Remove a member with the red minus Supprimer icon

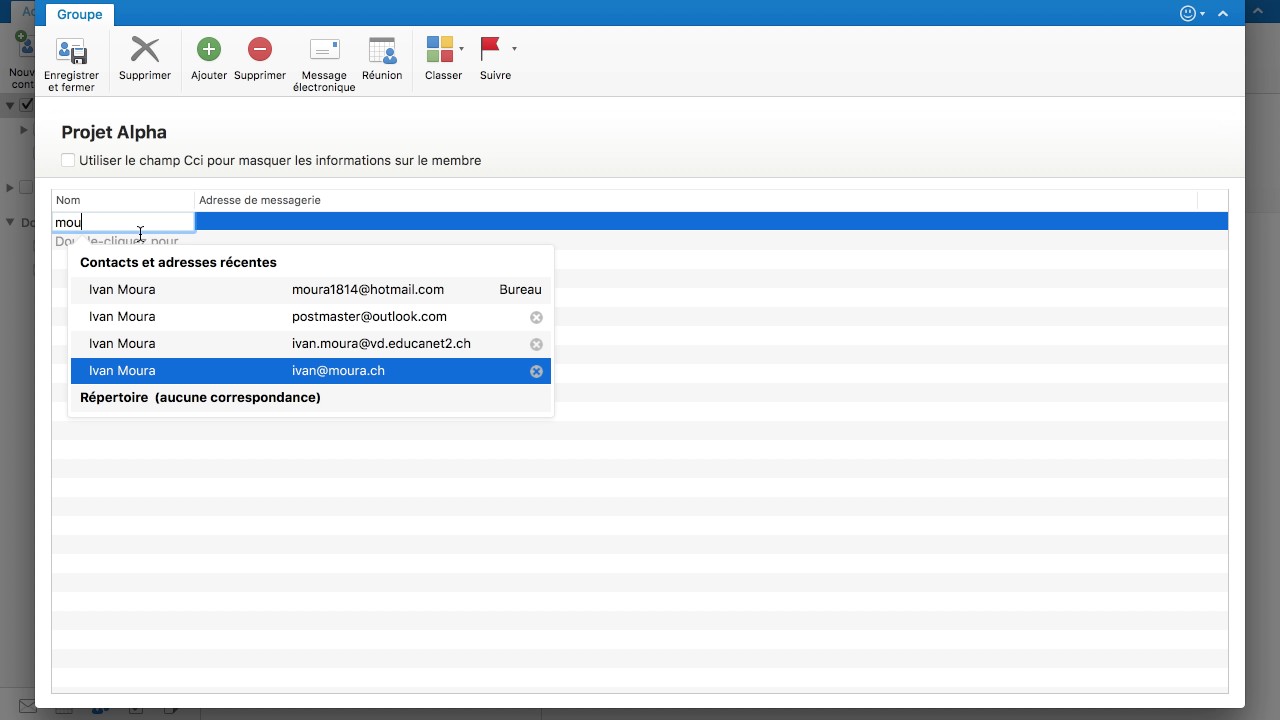click(x=260, y=49)
